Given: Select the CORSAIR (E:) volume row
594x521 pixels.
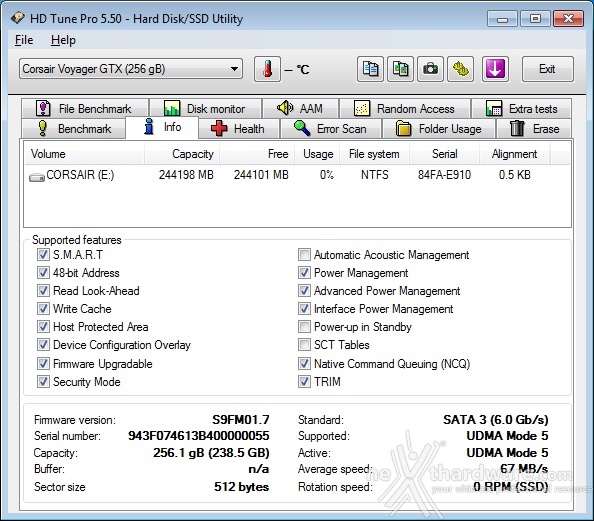Looking at the screenshot, I should (297, 175).
